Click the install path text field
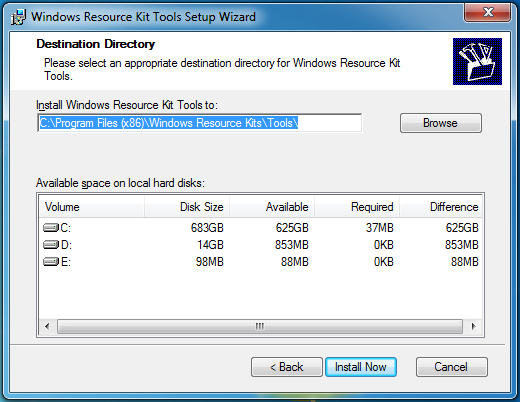The width and height of the screenshot is (520, 402). point(200,123)
